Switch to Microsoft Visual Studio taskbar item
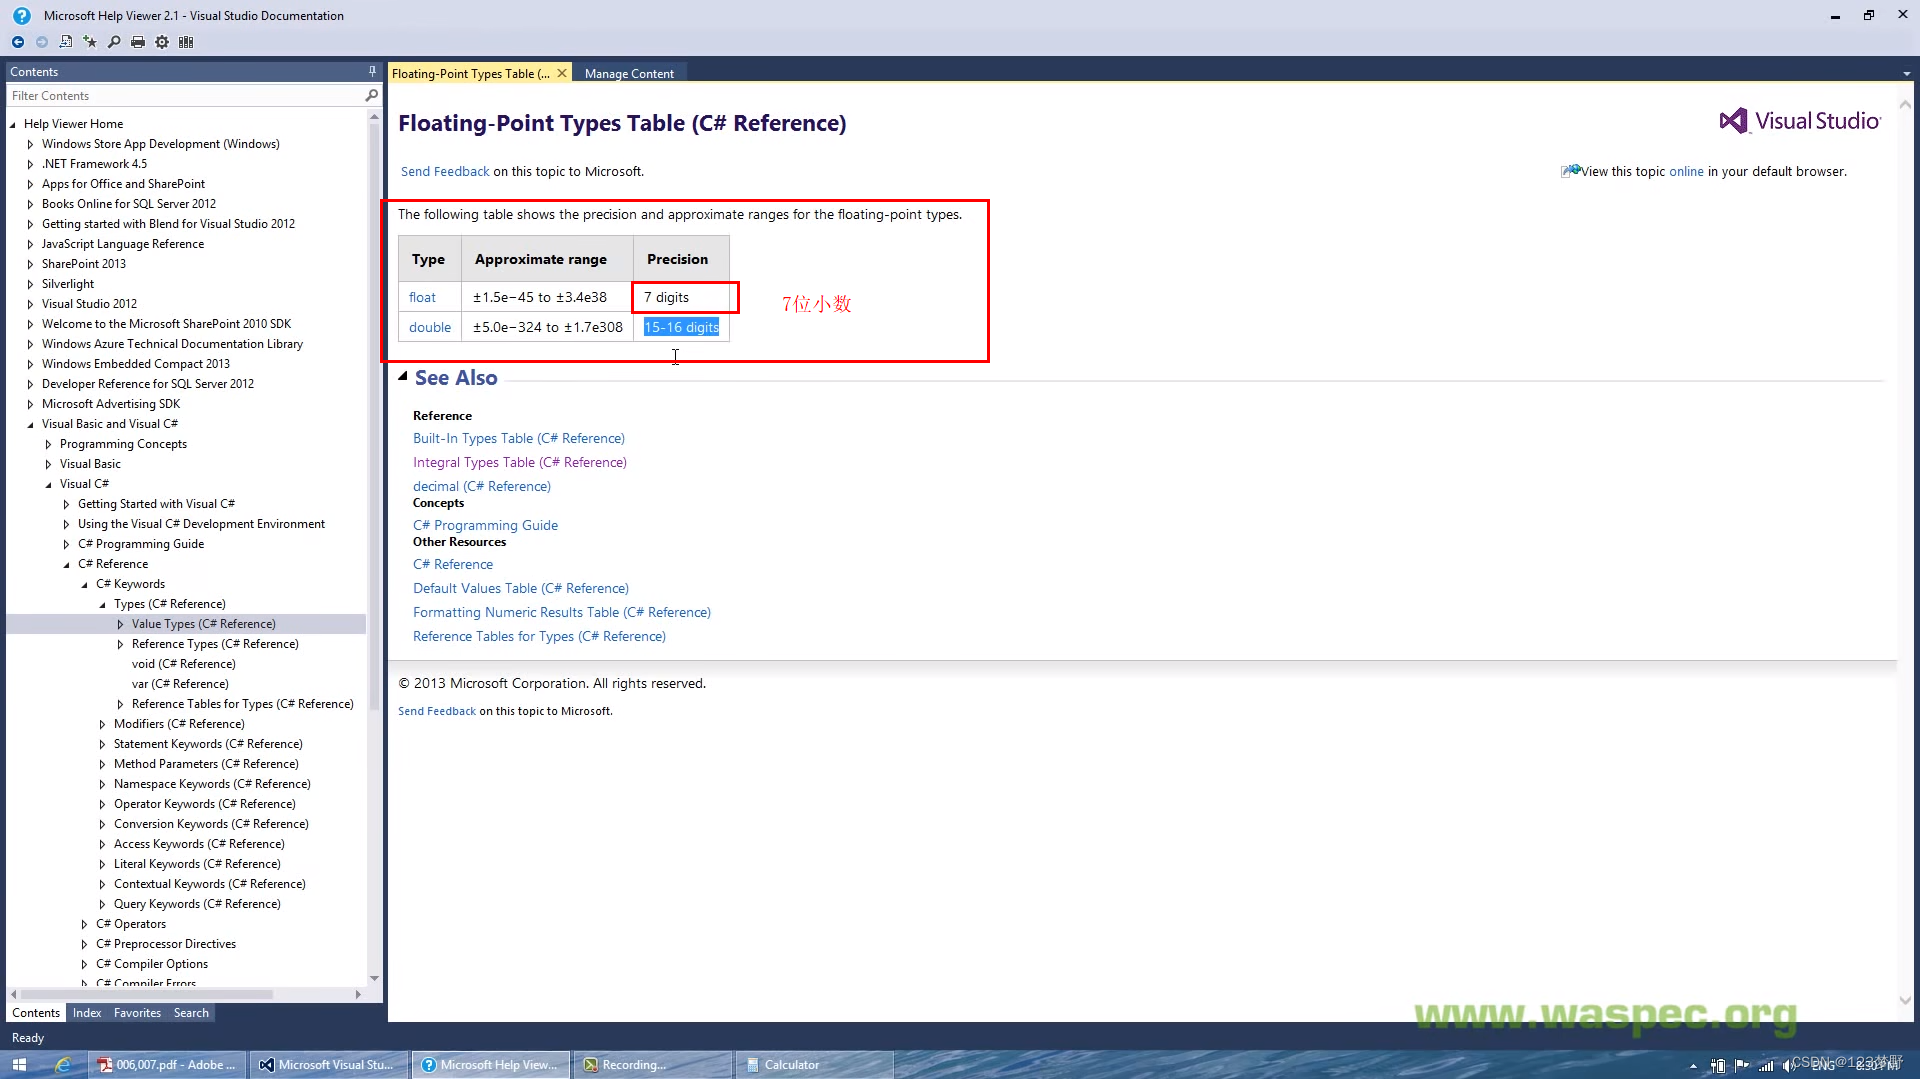This screenshot has height=1079, width=1920. [329, 1064]
